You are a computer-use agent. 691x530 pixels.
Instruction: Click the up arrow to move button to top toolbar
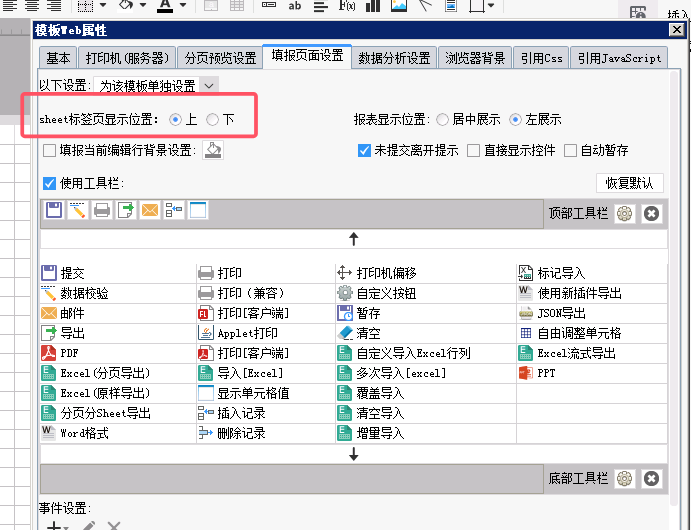[353, 239]
